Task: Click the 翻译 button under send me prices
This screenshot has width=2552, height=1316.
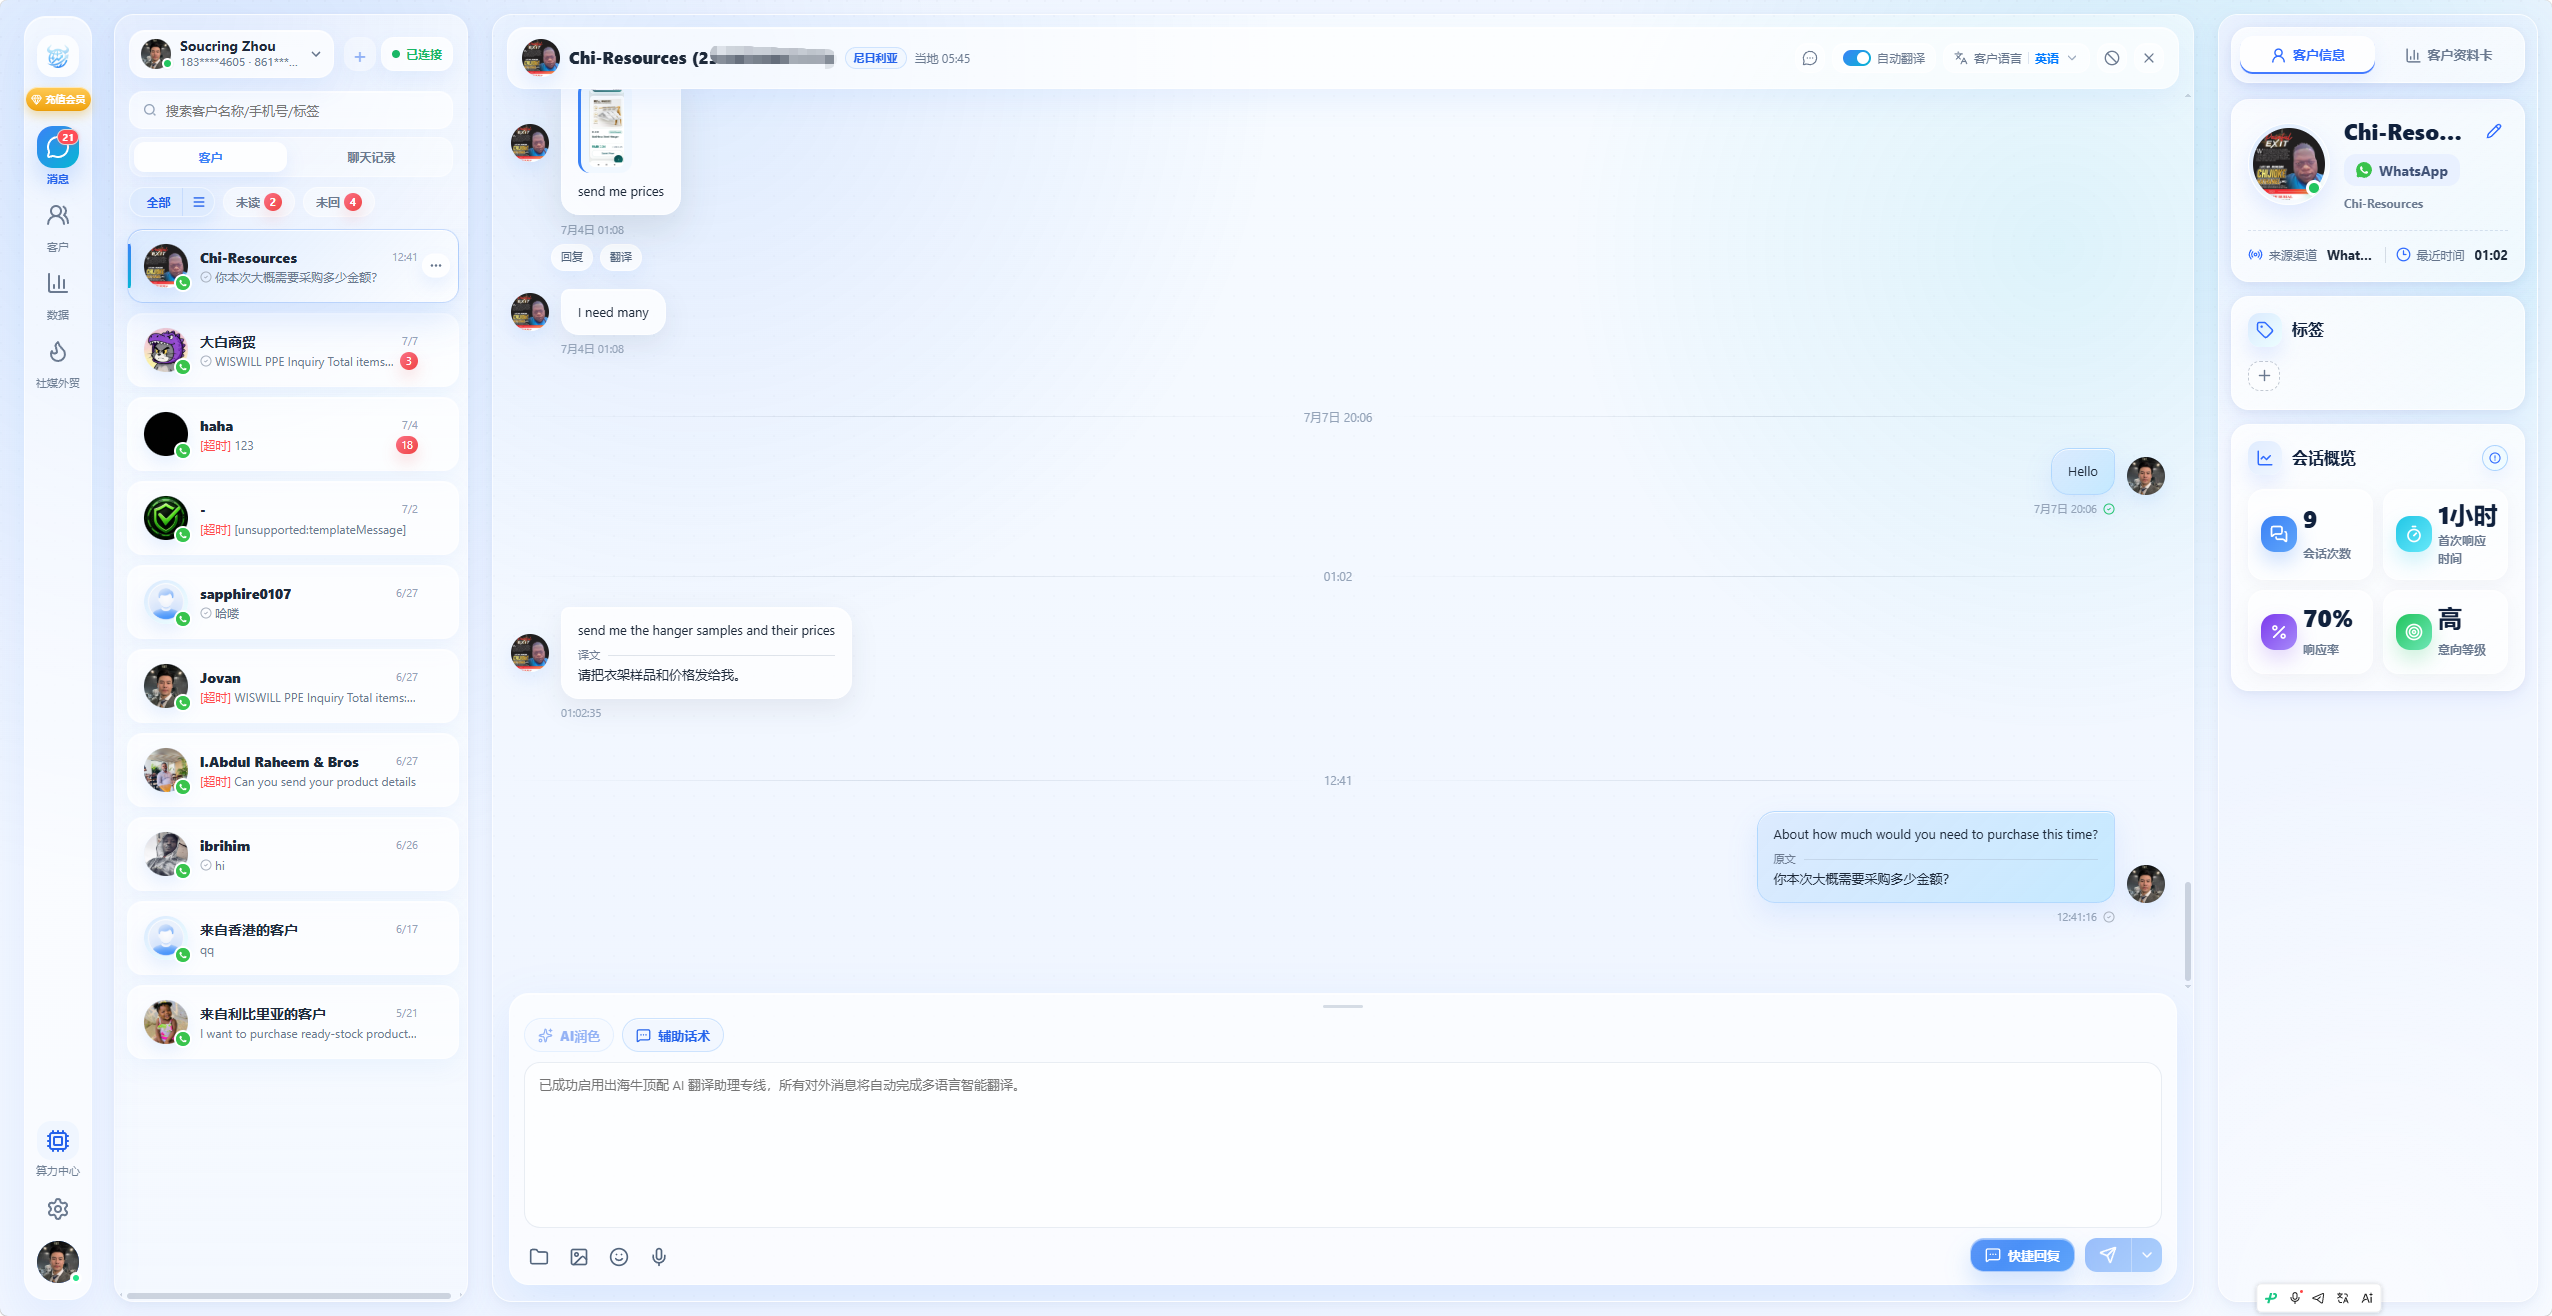Action: 621,257
